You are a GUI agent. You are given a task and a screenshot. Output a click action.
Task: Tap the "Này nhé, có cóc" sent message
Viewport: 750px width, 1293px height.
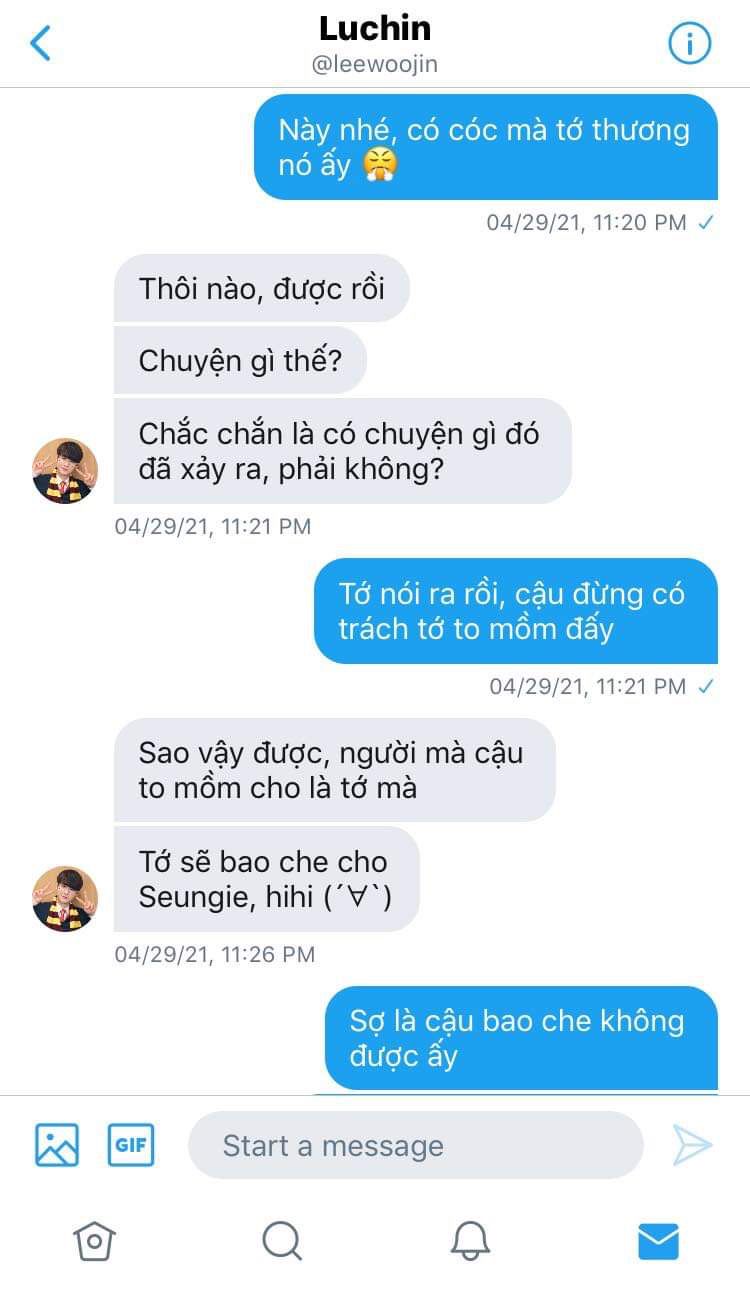485,147
